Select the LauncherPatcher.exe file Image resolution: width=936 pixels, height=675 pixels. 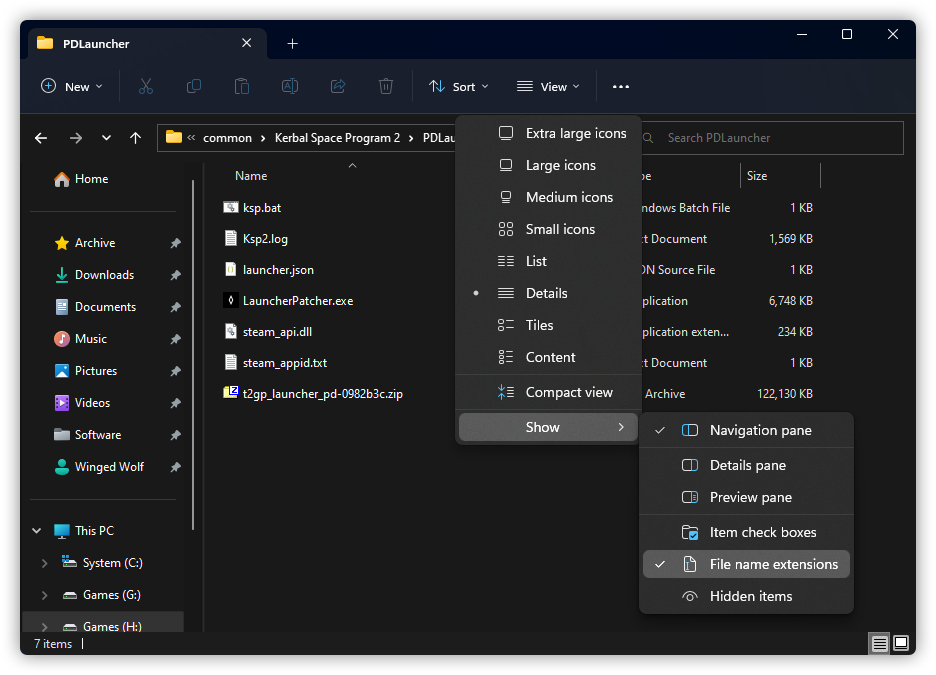[297, 301]
